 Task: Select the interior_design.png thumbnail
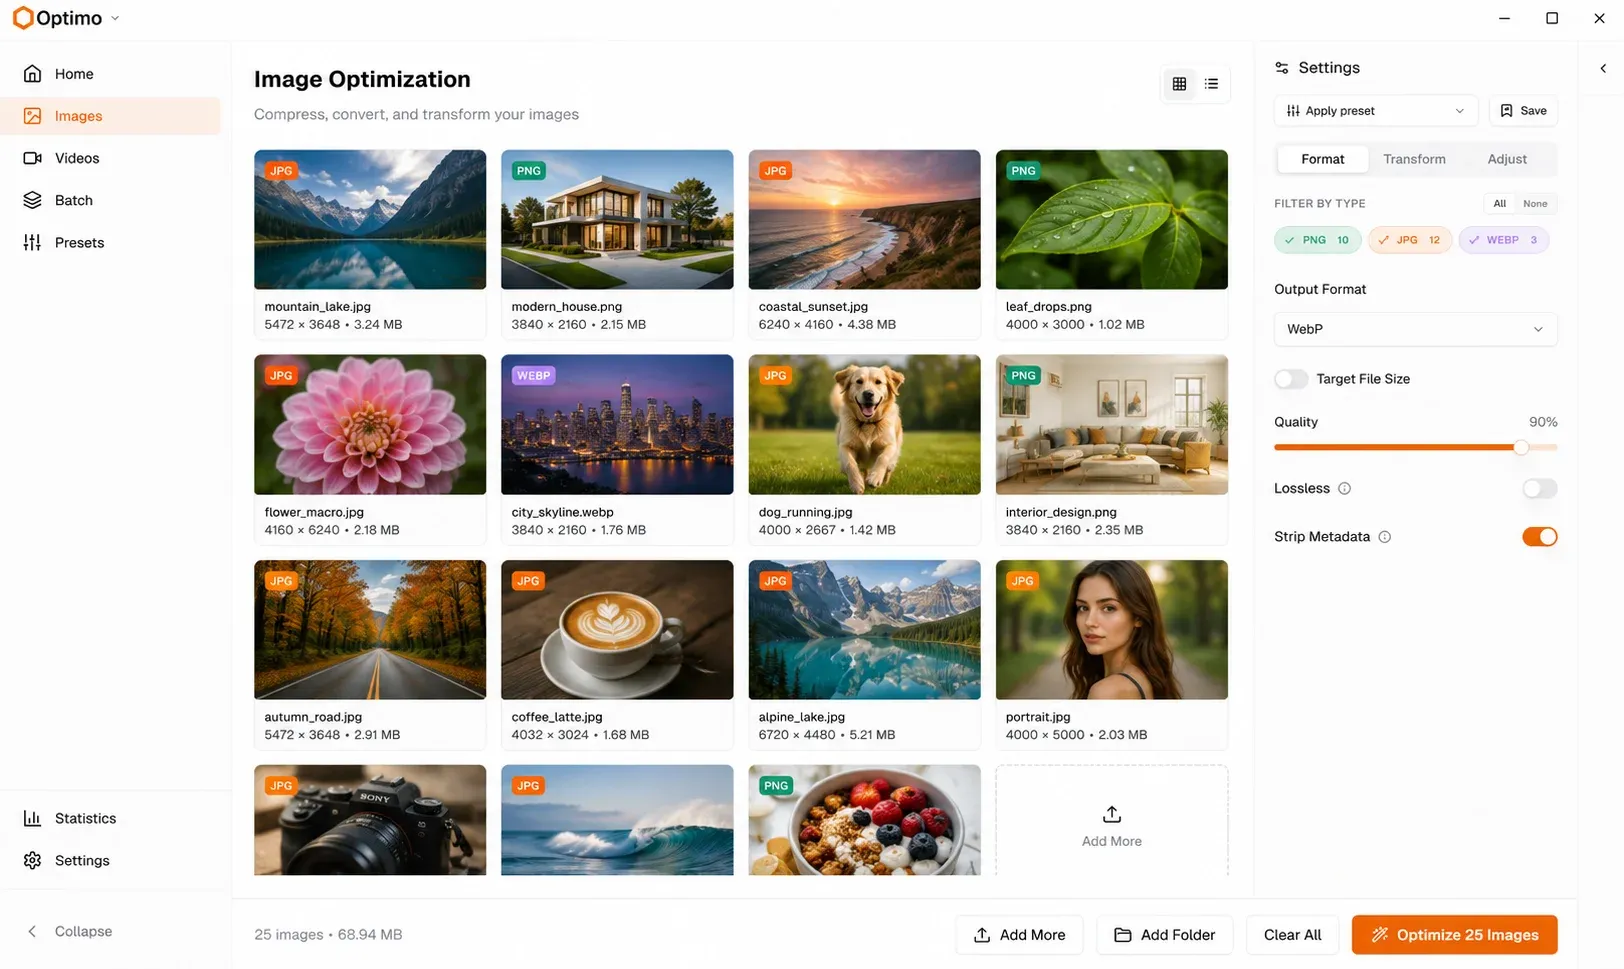pos(1111,425)
